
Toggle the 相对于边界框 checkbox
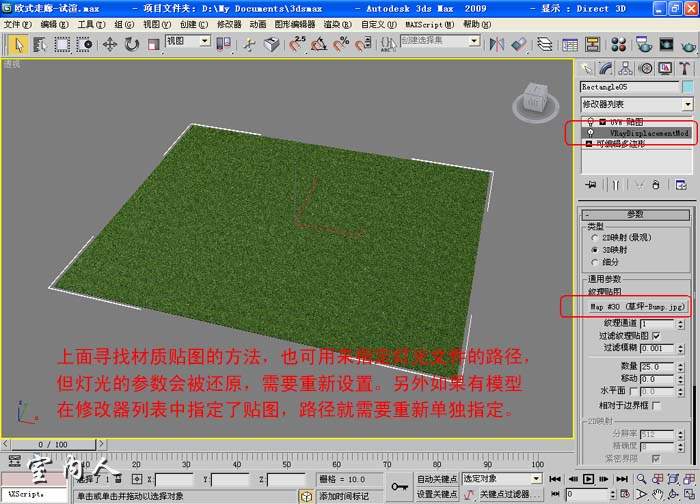(656, 405)
